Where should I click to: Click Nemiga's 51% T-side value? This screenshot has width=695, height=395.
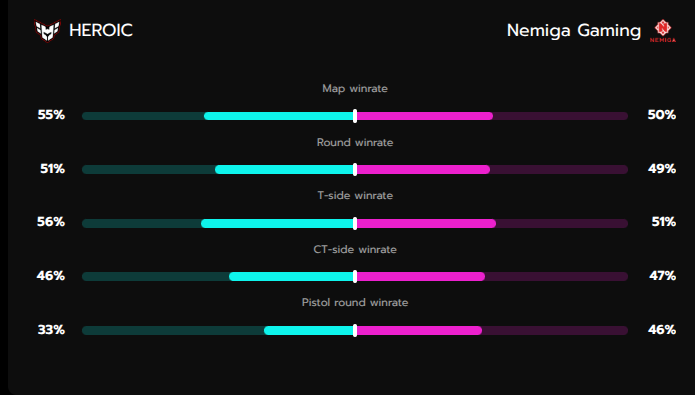coord(664,222)
